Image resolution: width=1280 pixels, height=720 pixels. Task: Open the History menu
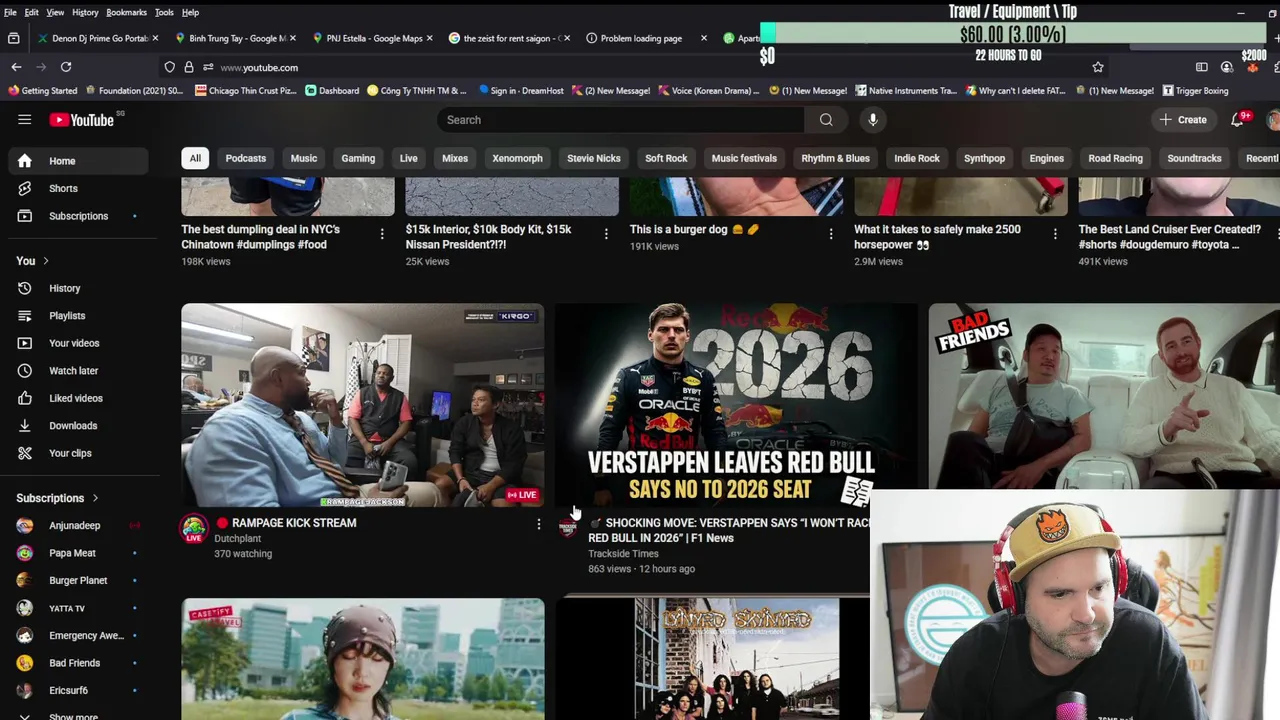pyautogui.click(x=85, y=12)
